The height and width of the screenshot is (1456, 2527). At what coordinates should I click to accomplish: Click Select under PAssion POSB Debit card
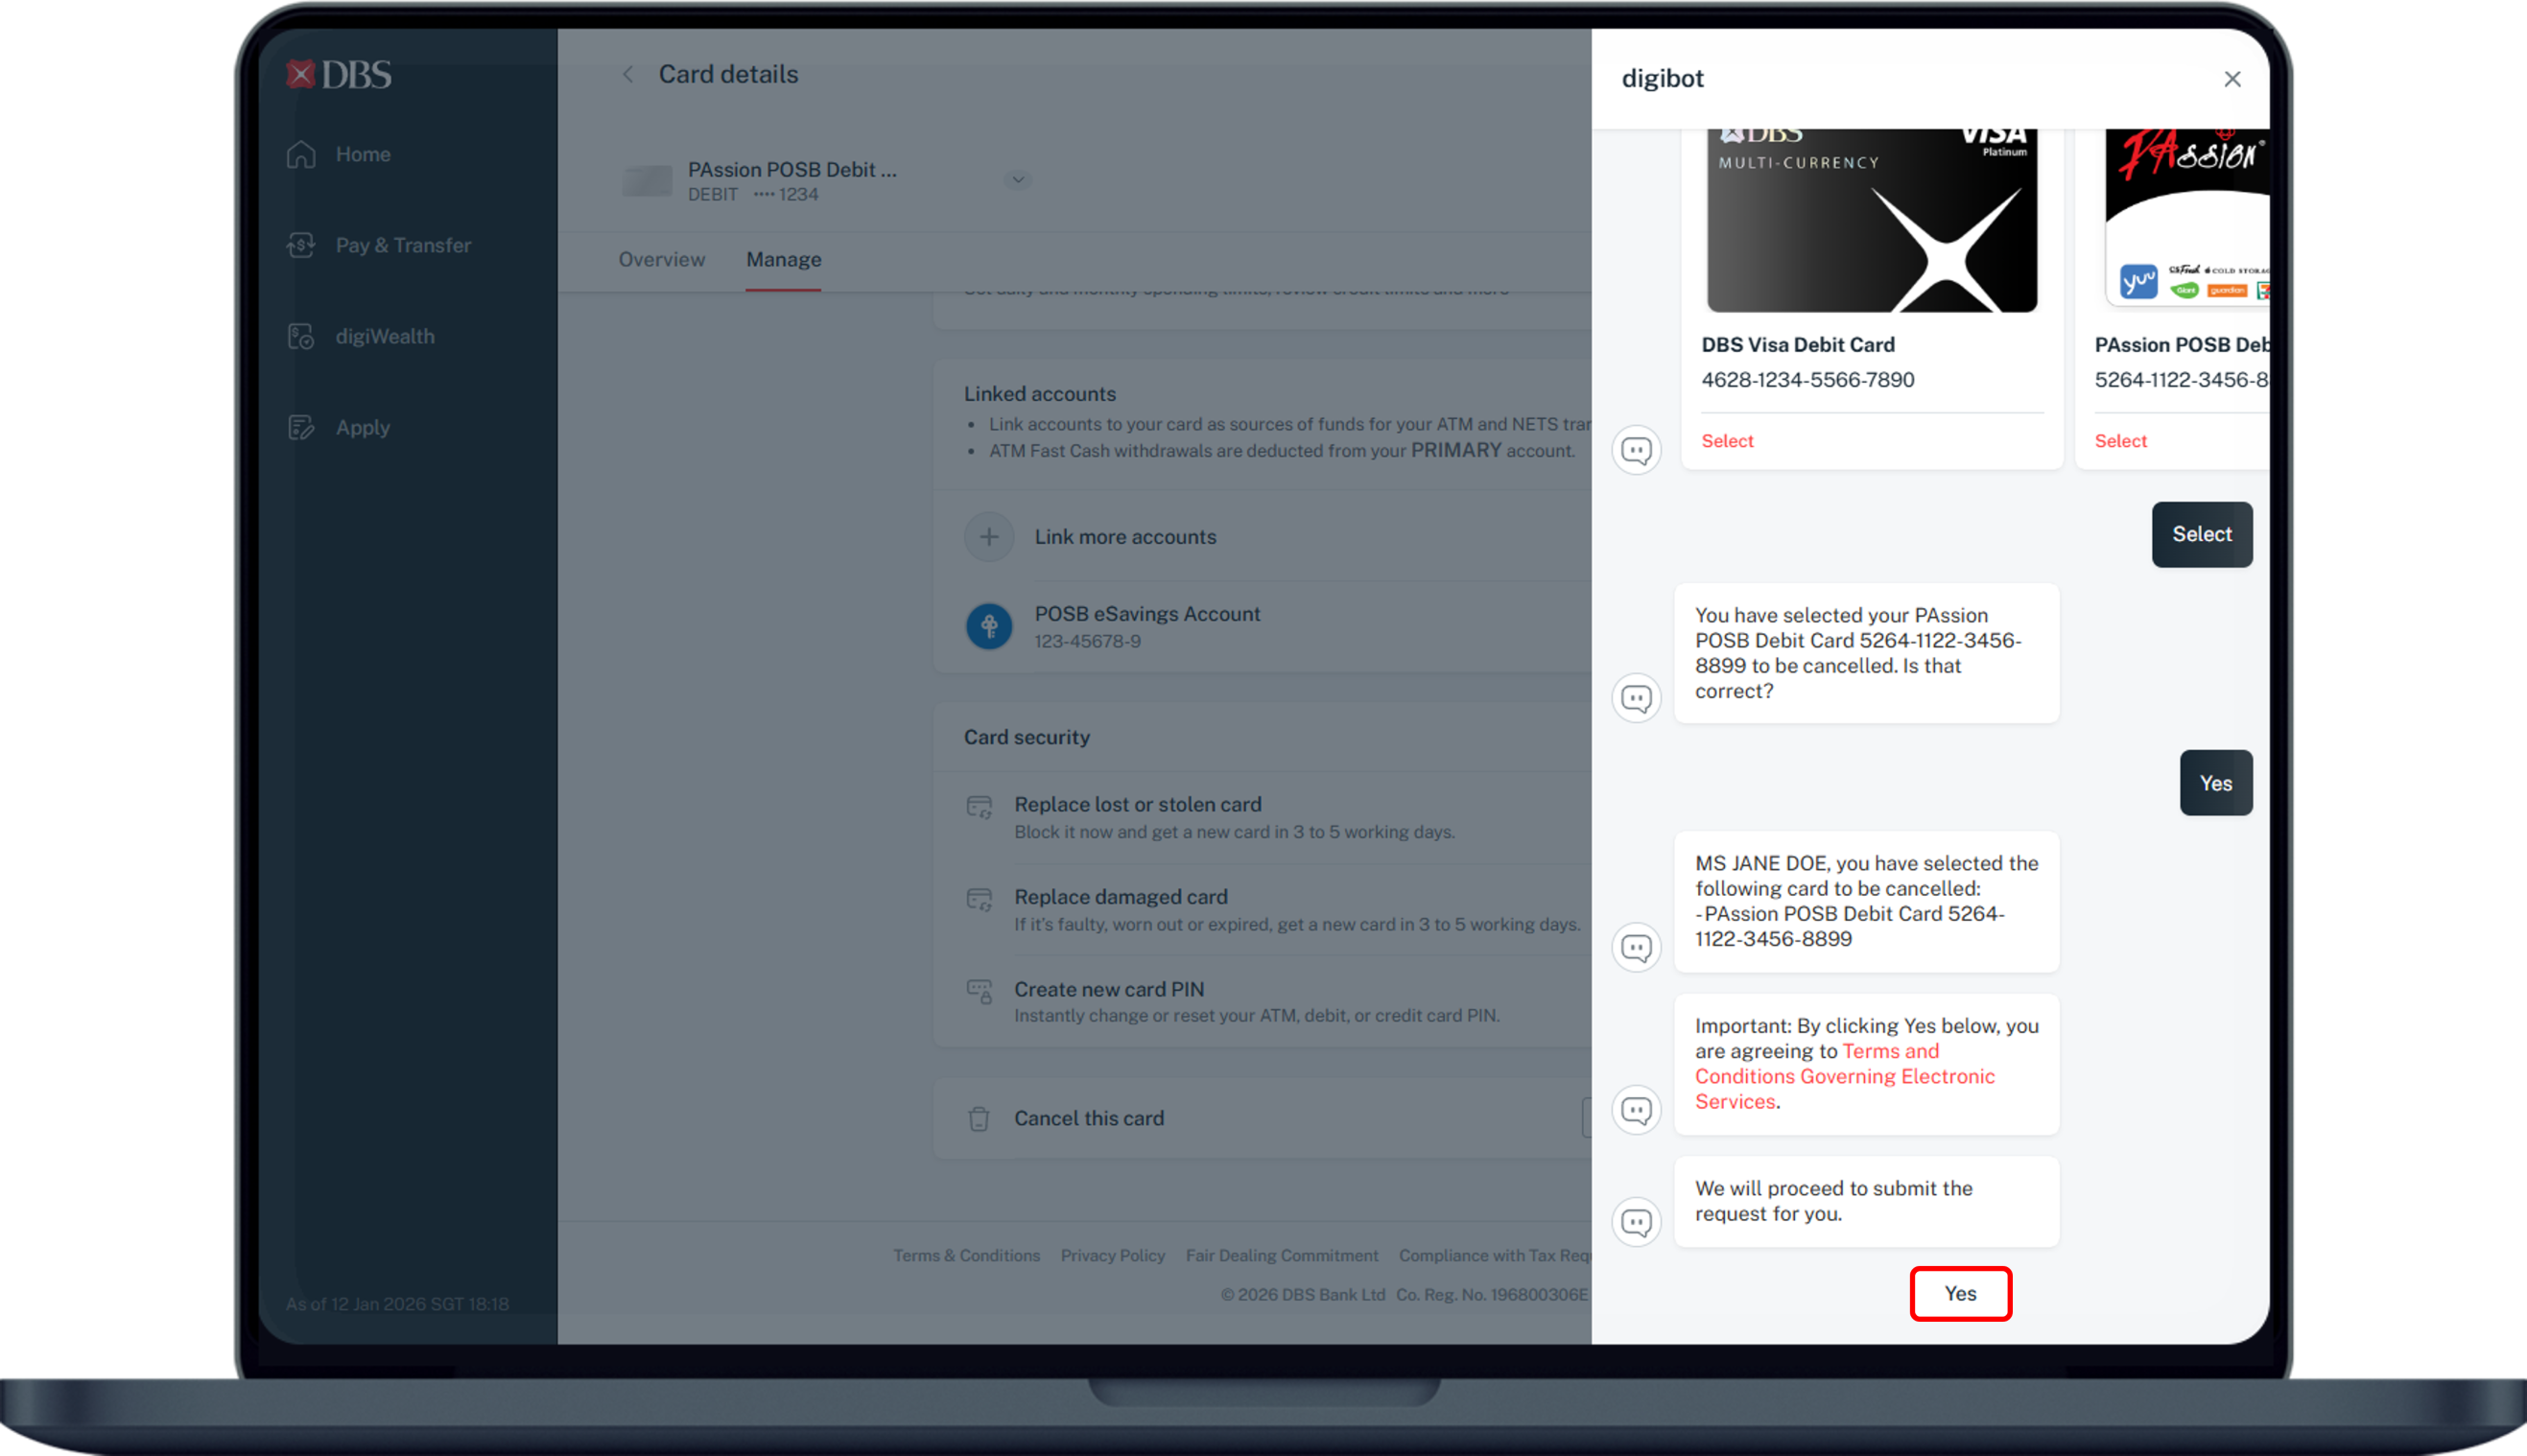click(2120, 441)
